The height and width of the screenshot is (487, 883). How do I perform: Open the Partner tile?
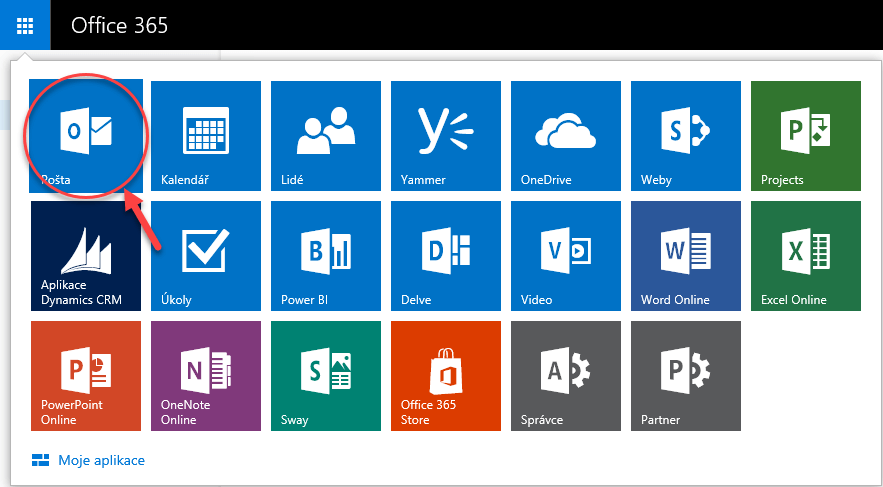(686, 376)
